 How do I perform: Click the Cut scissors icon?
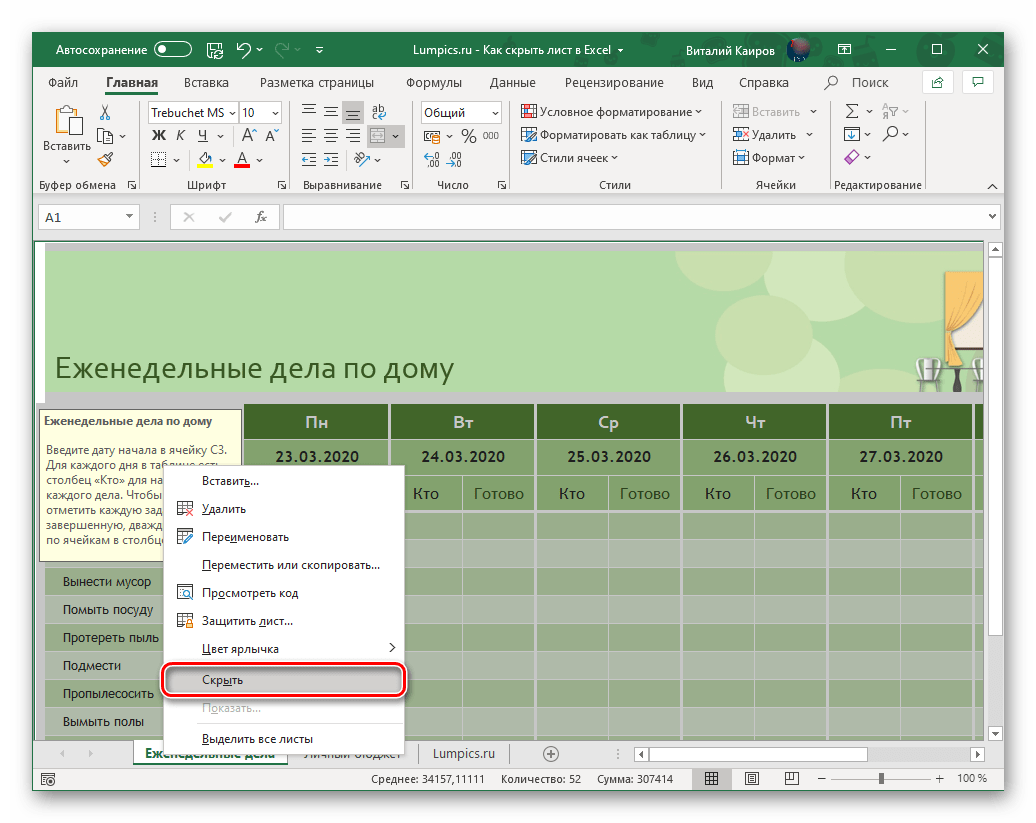click(x=105, y=112)
